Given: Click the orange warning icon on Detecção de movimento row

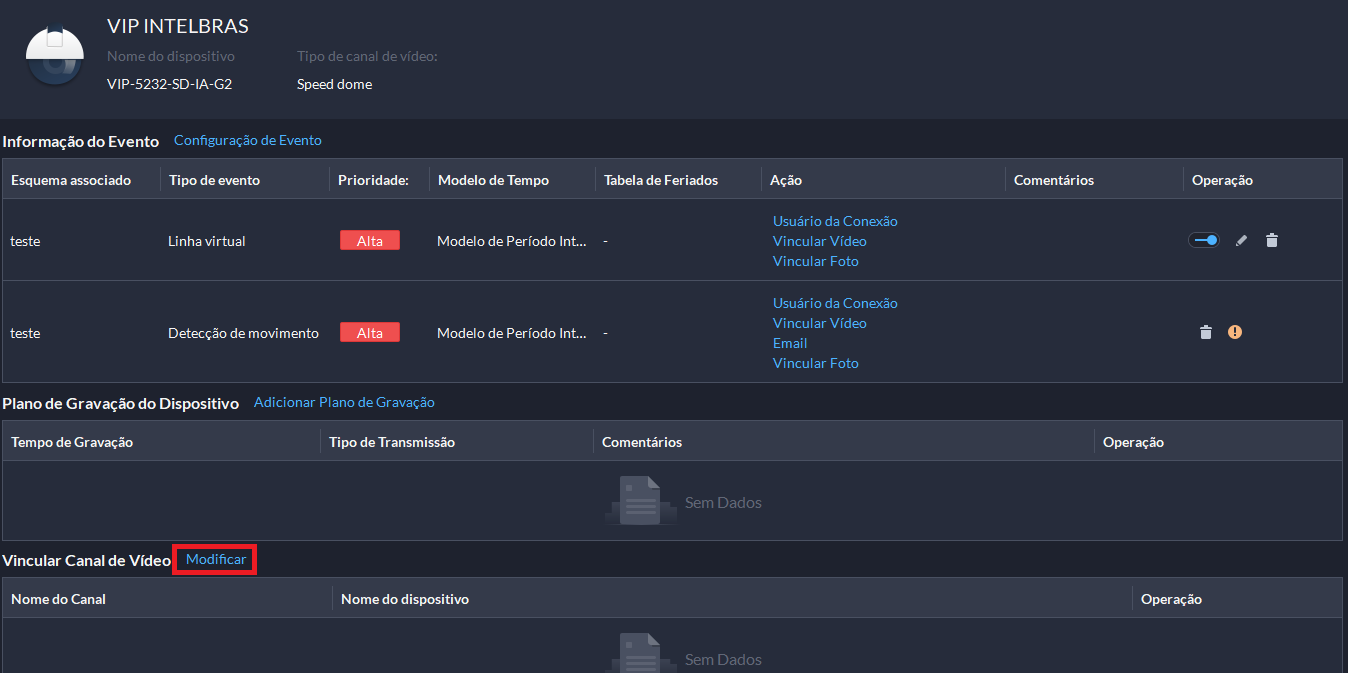Looking at the screenshot, I should tap(1235, 332).
